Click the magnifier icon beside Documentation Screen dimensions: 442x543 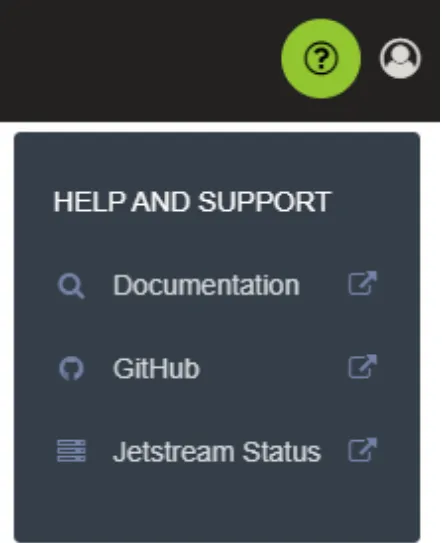click(71, 286)
